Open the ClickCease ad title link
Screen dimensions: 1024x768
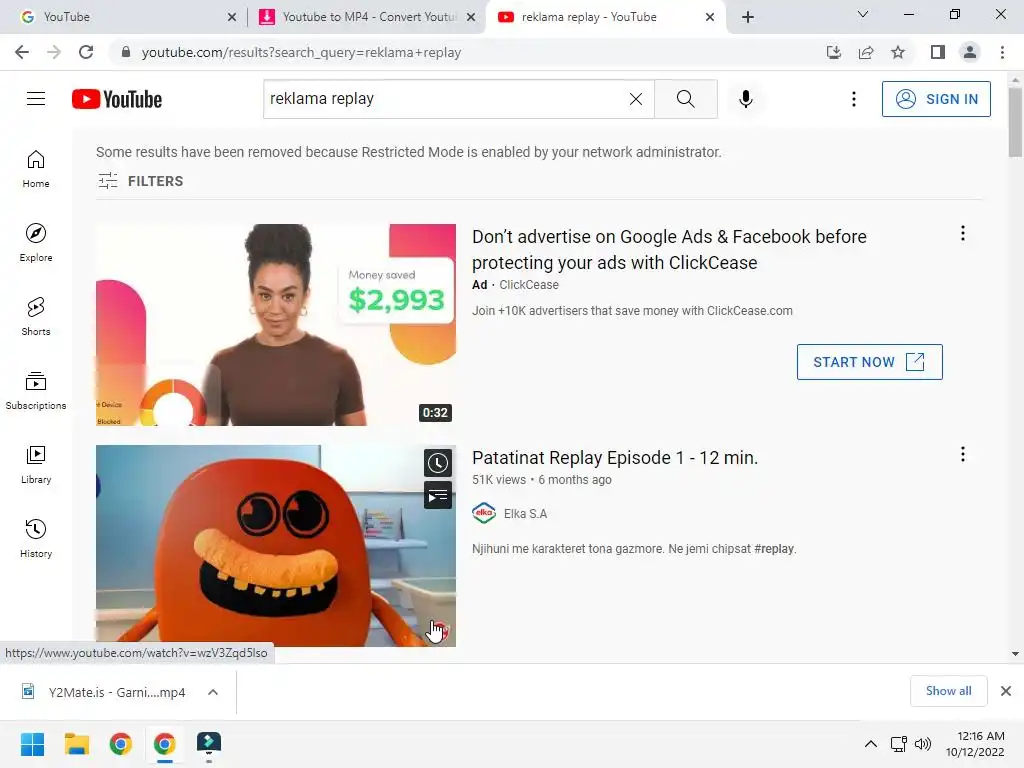[669, 249]
